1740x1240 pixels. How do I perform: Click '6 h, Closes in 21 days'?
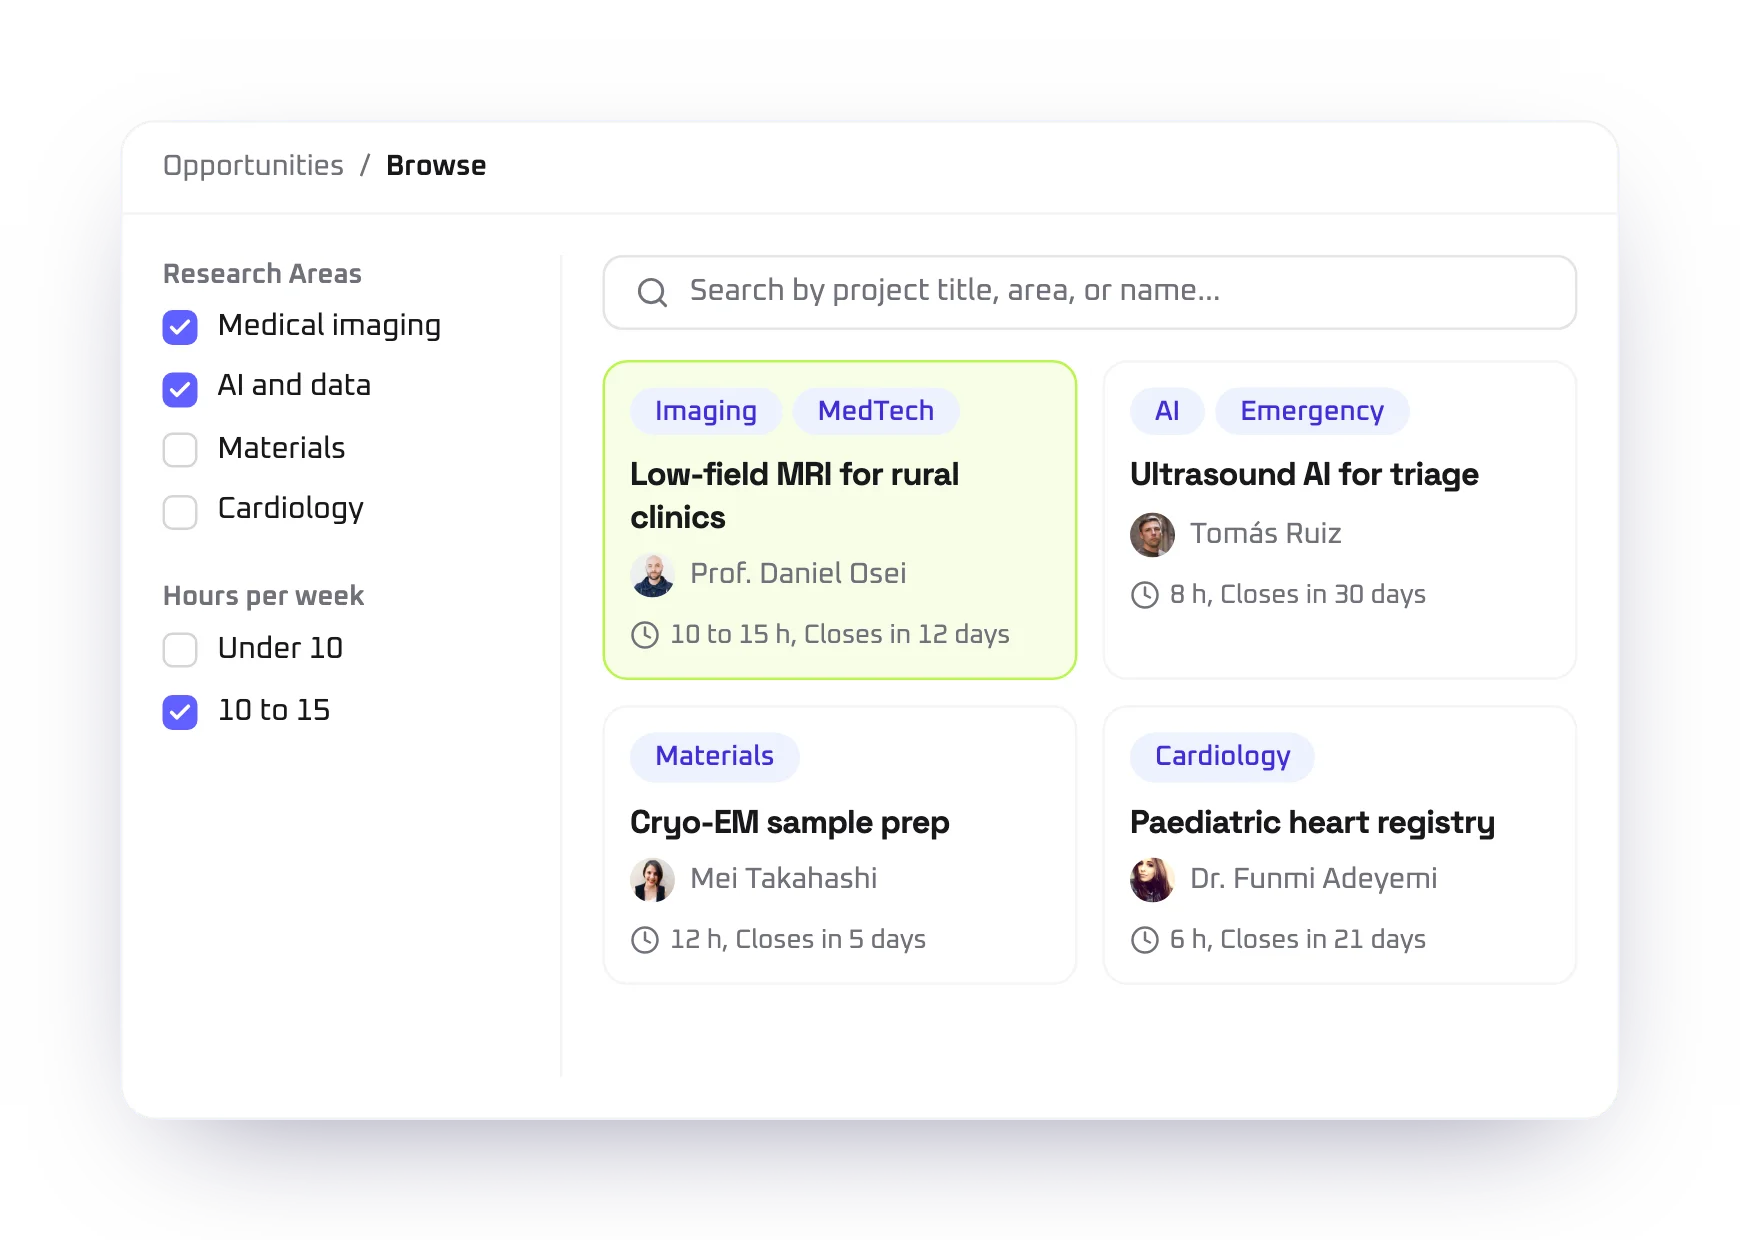pyautogui.click(x=1298, y=940)
